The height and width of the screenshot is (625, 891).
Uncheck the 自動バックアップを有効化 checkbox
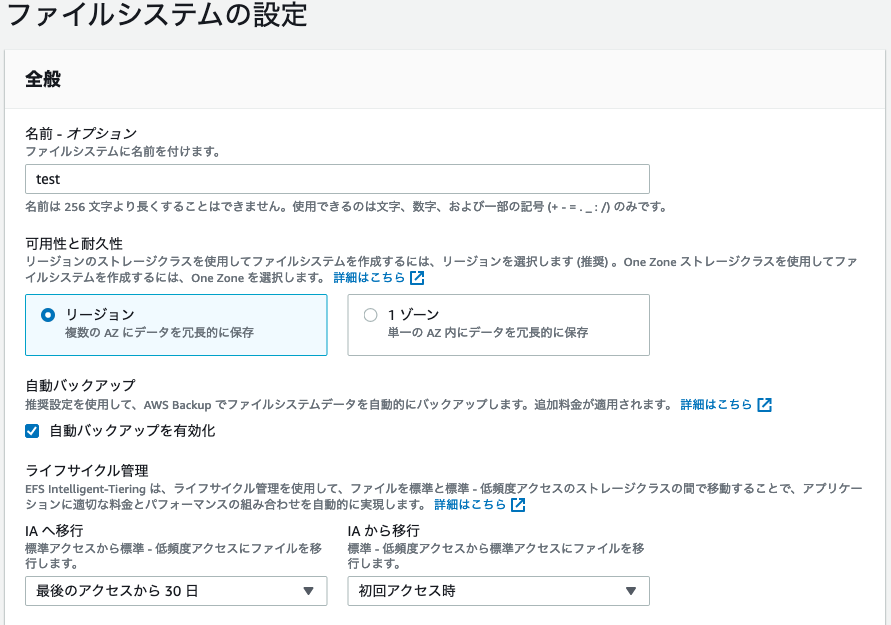tap(32, 431)
